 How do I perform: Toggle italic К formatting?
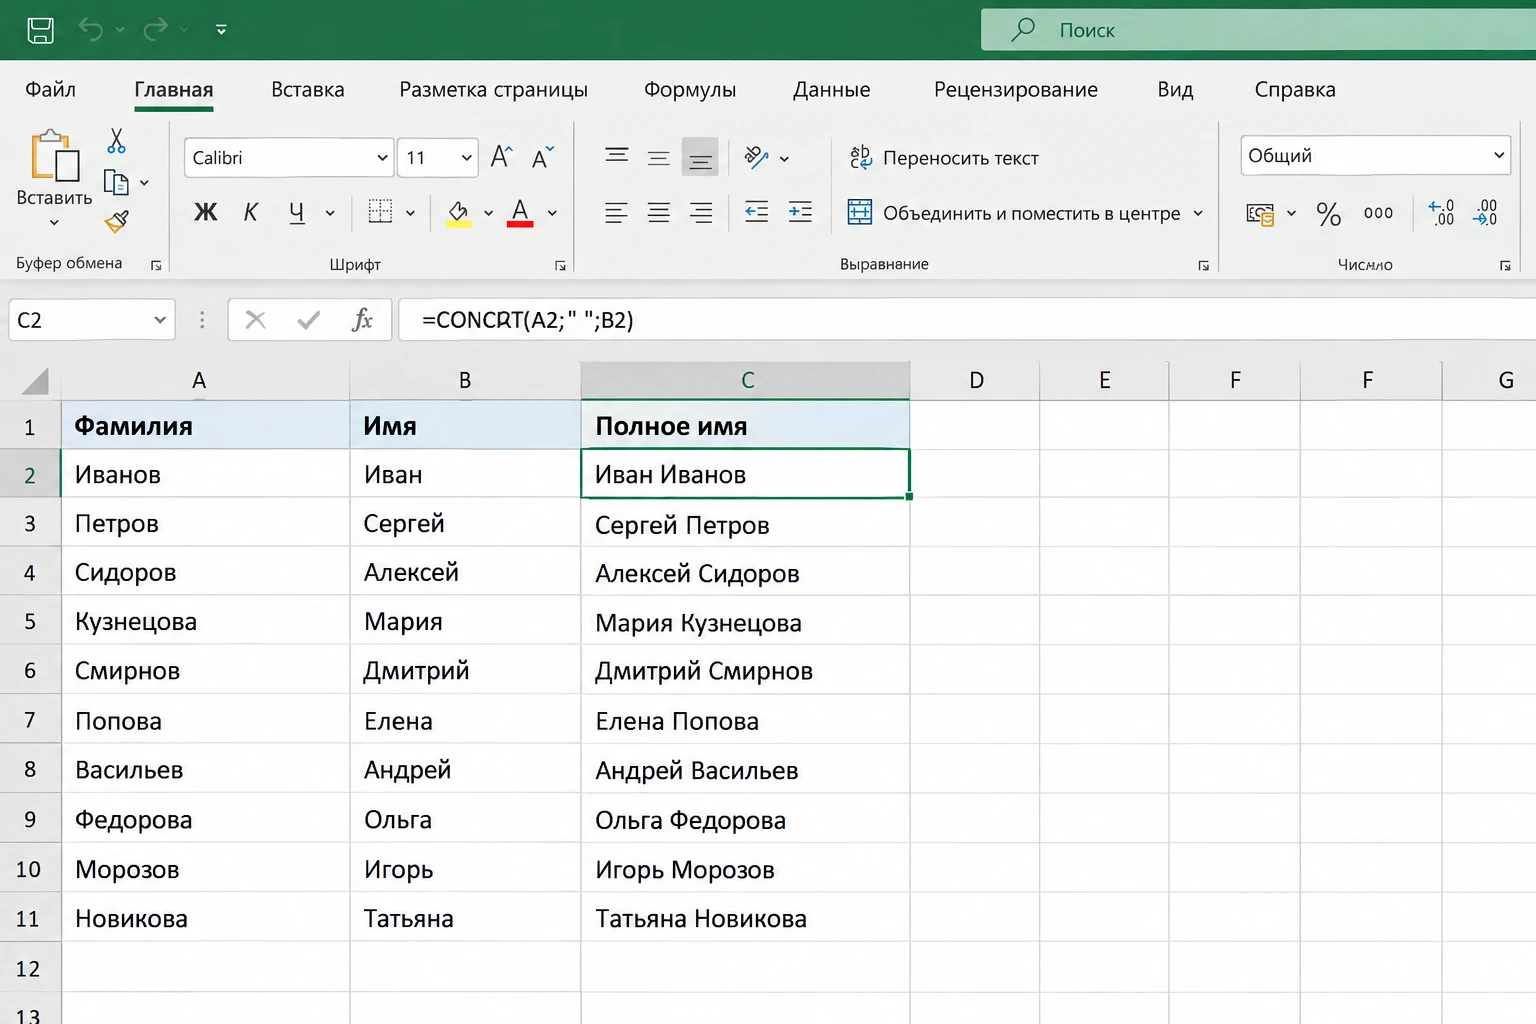[251, 212]
